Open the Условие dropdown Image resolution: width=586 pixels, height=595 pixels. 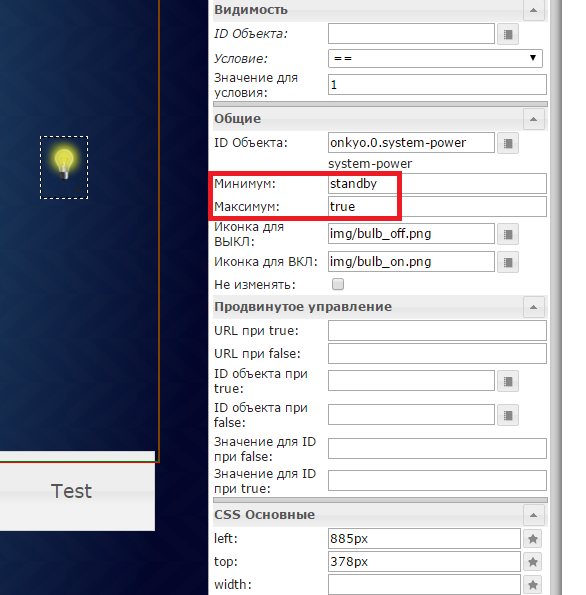coord(435,58)
